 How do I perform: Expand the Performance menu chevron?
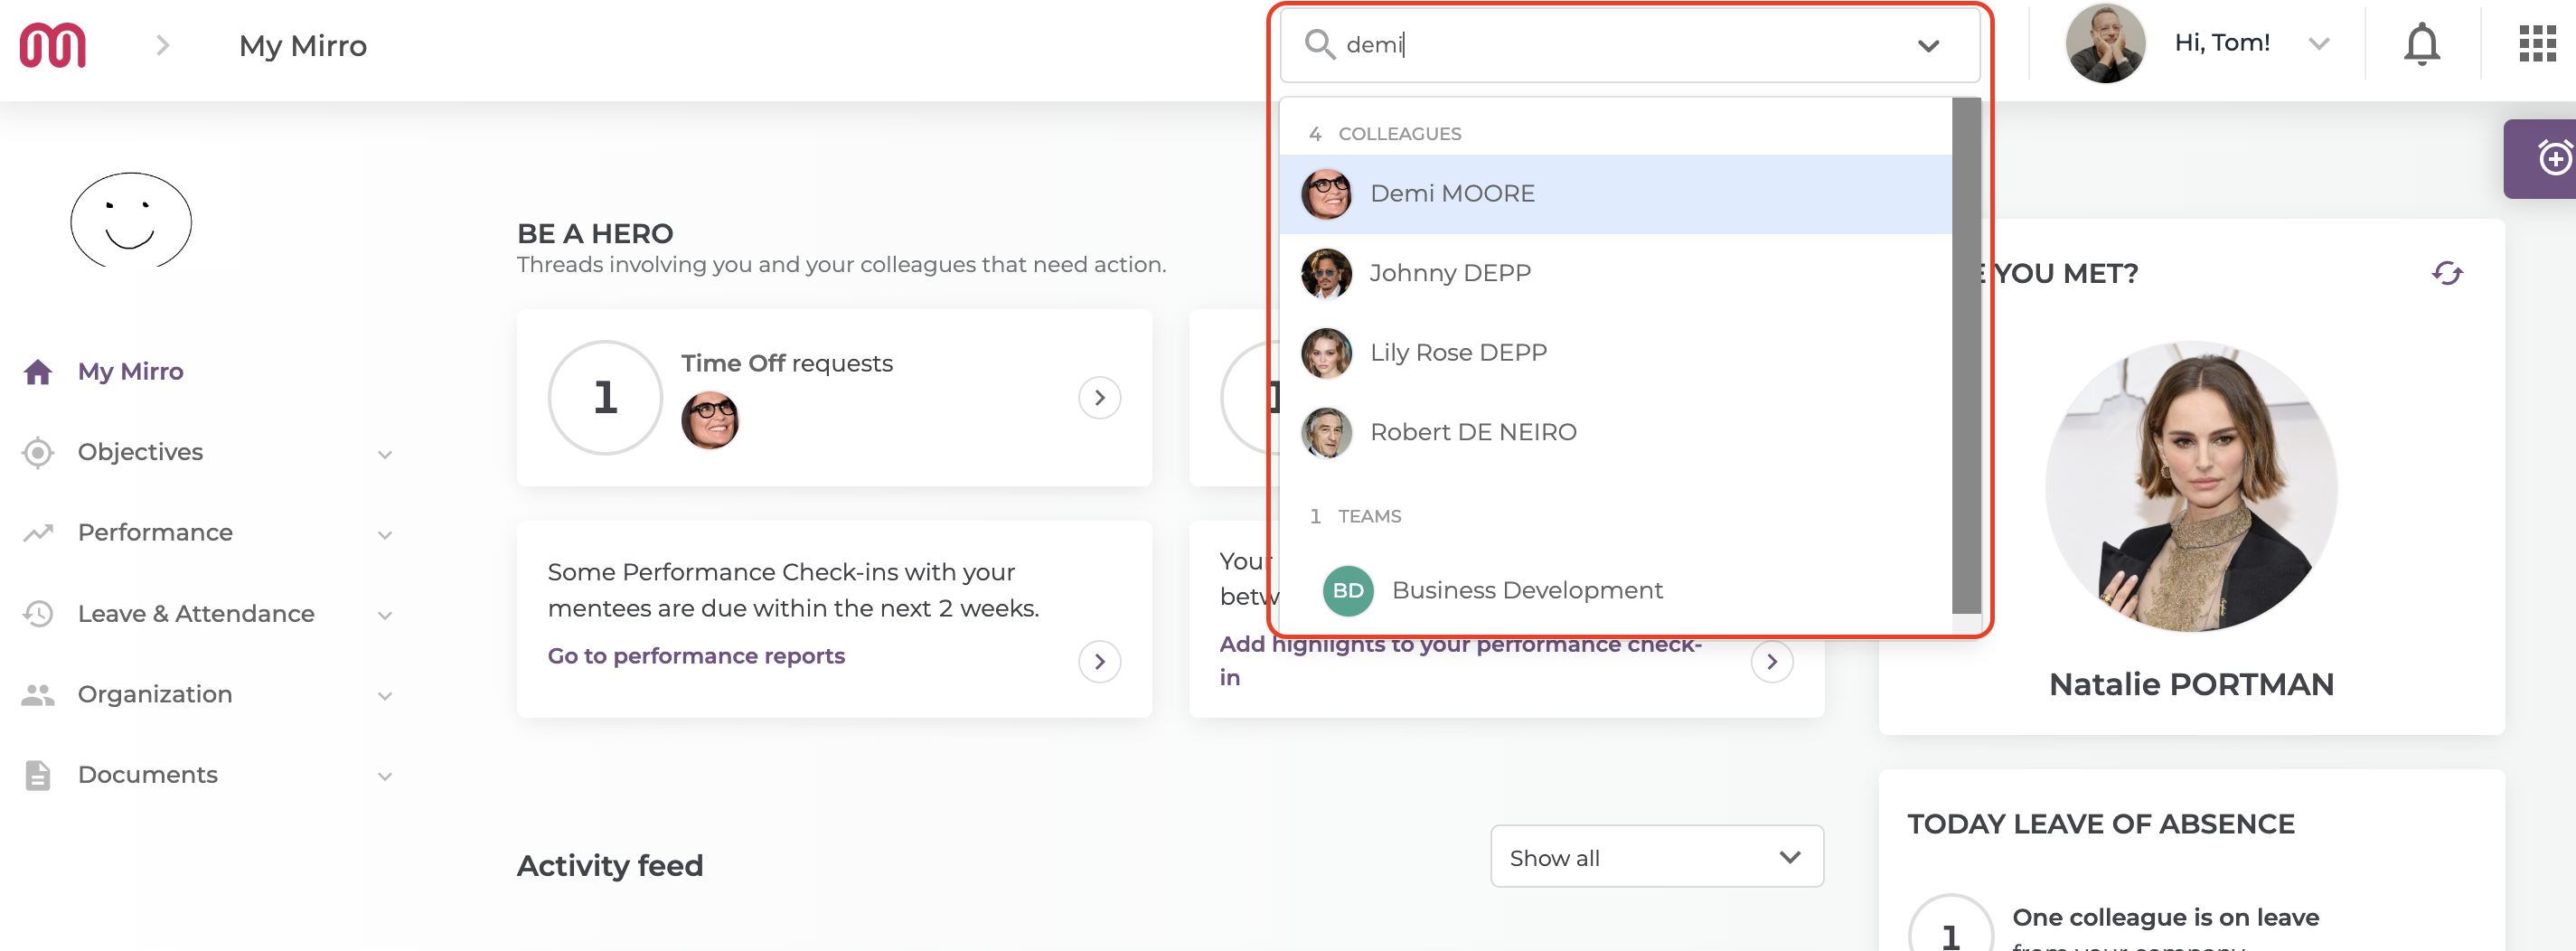coord(384,535)
